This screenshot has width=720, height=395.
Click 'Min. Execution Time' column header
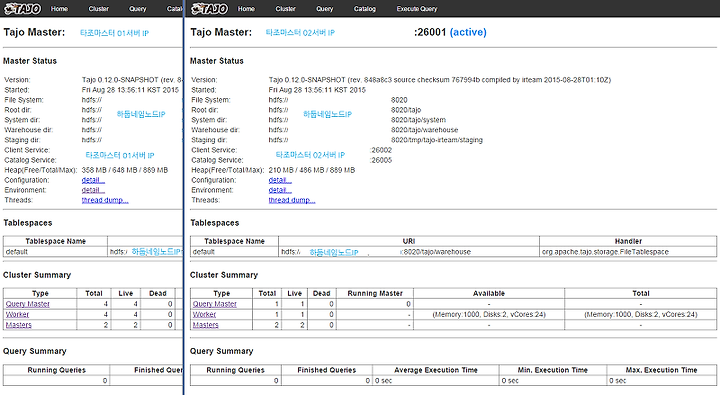point(552,370)
